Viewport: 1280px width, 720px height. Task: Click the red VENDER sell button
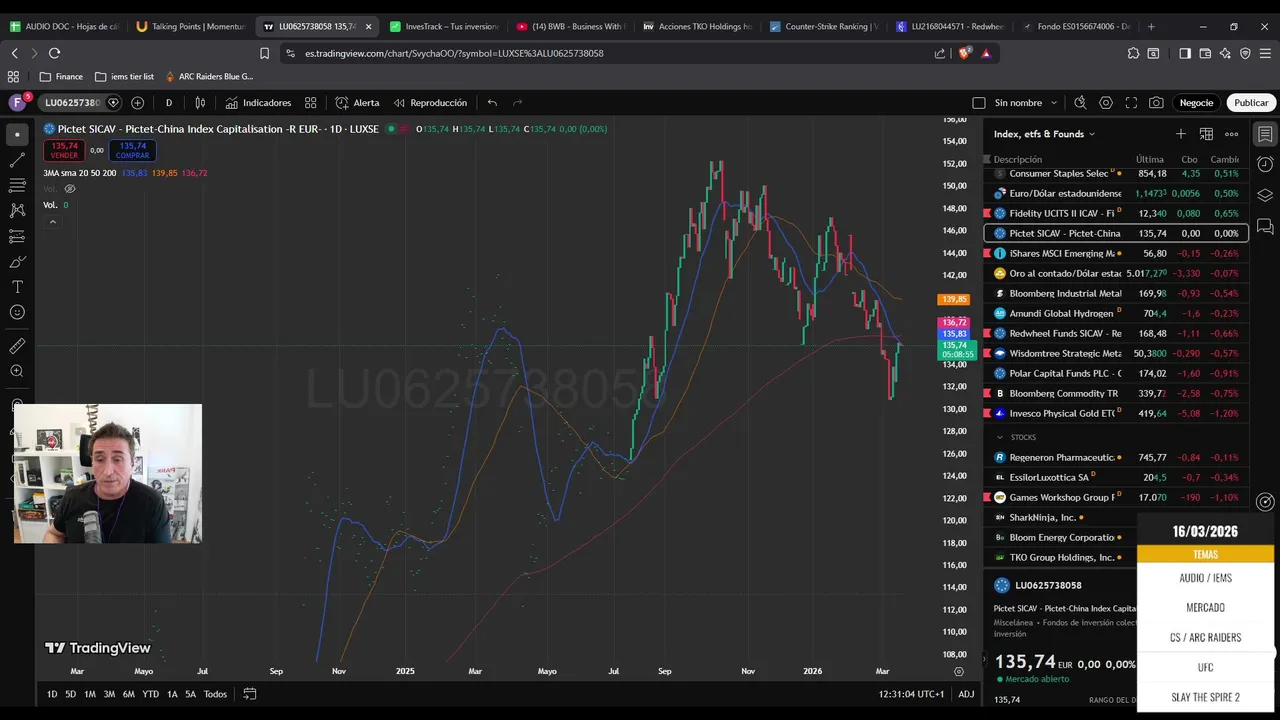64,151
